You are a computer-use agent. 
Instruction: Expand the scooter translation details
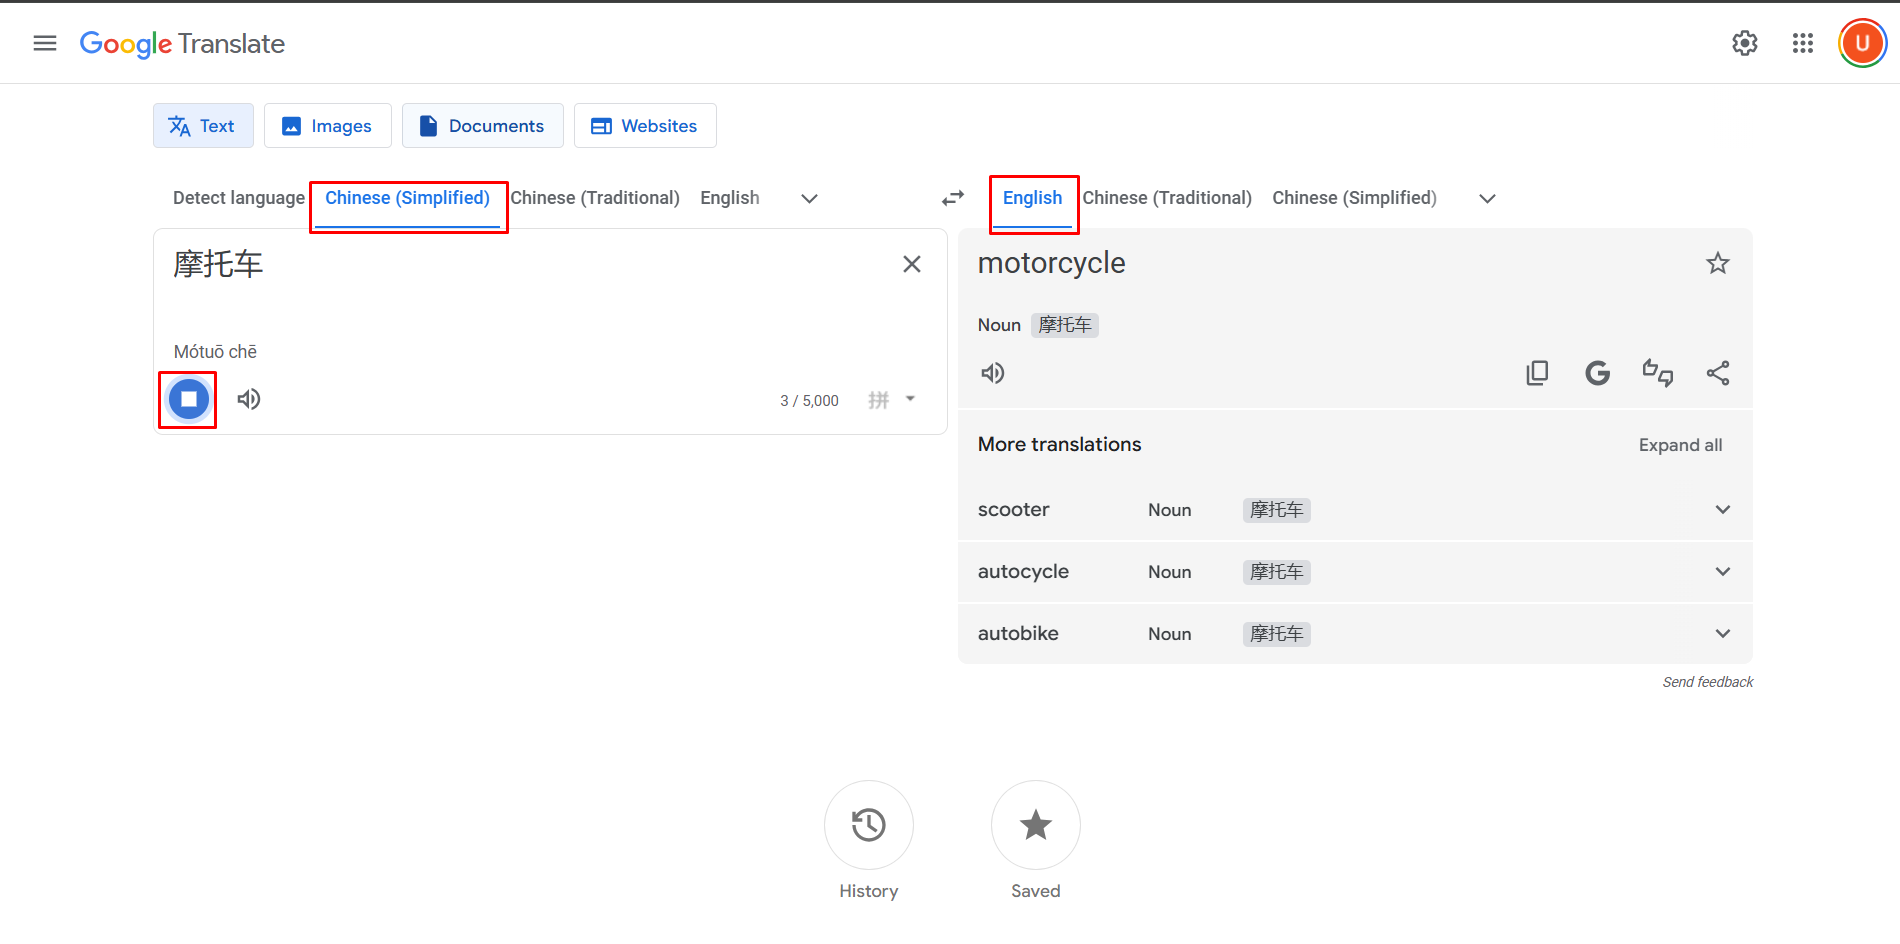(x=1722, y=509)
